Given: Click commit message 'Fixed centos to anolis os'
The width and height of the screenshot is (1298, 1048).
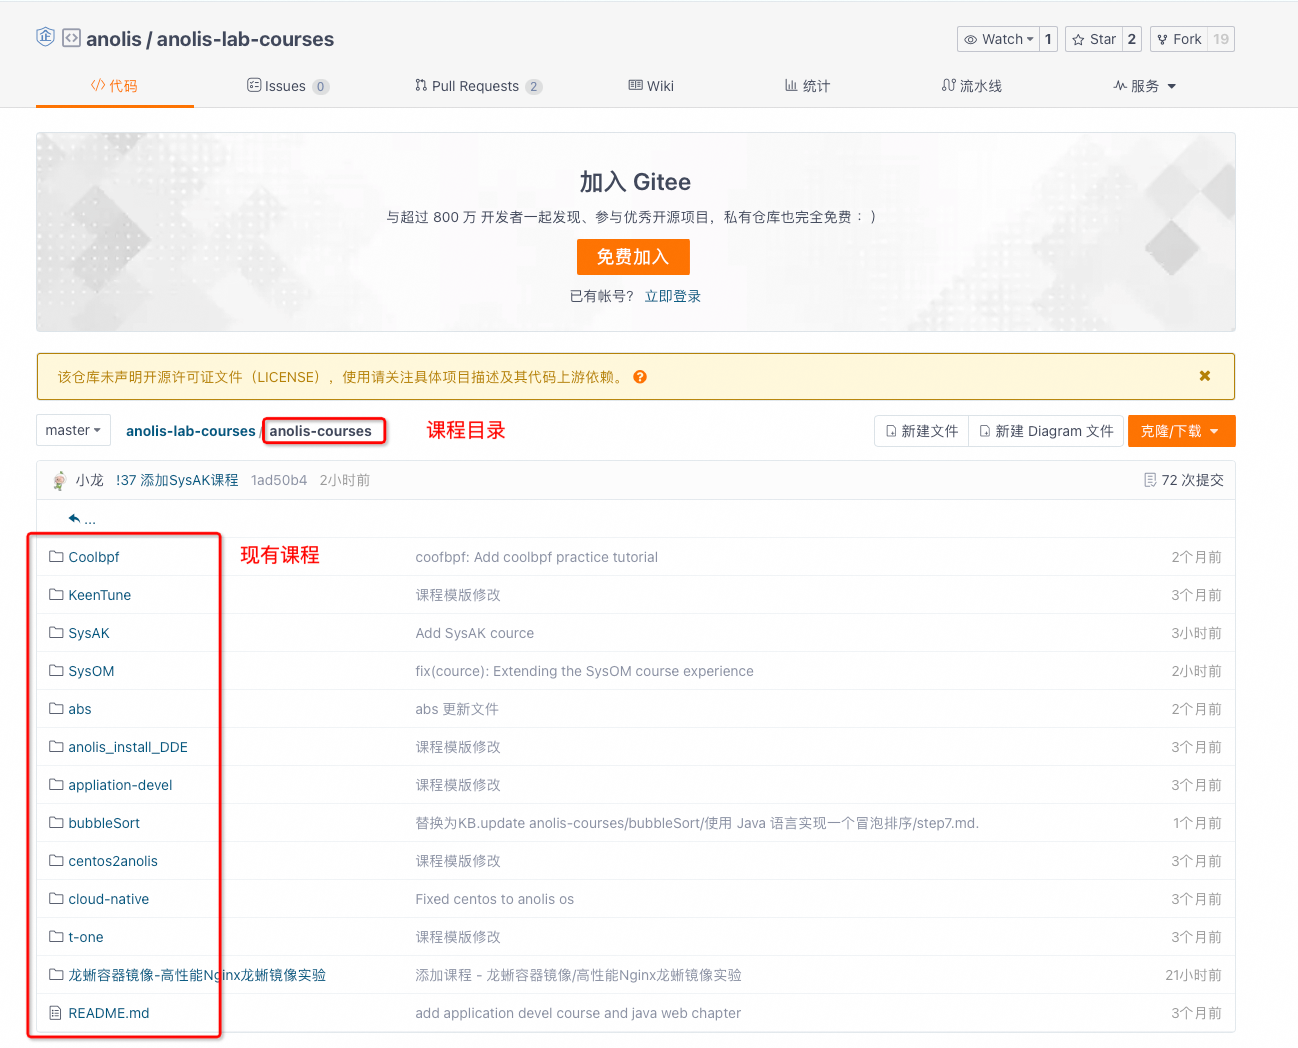Looking at the screenshot, I should (x=495, y=899).
